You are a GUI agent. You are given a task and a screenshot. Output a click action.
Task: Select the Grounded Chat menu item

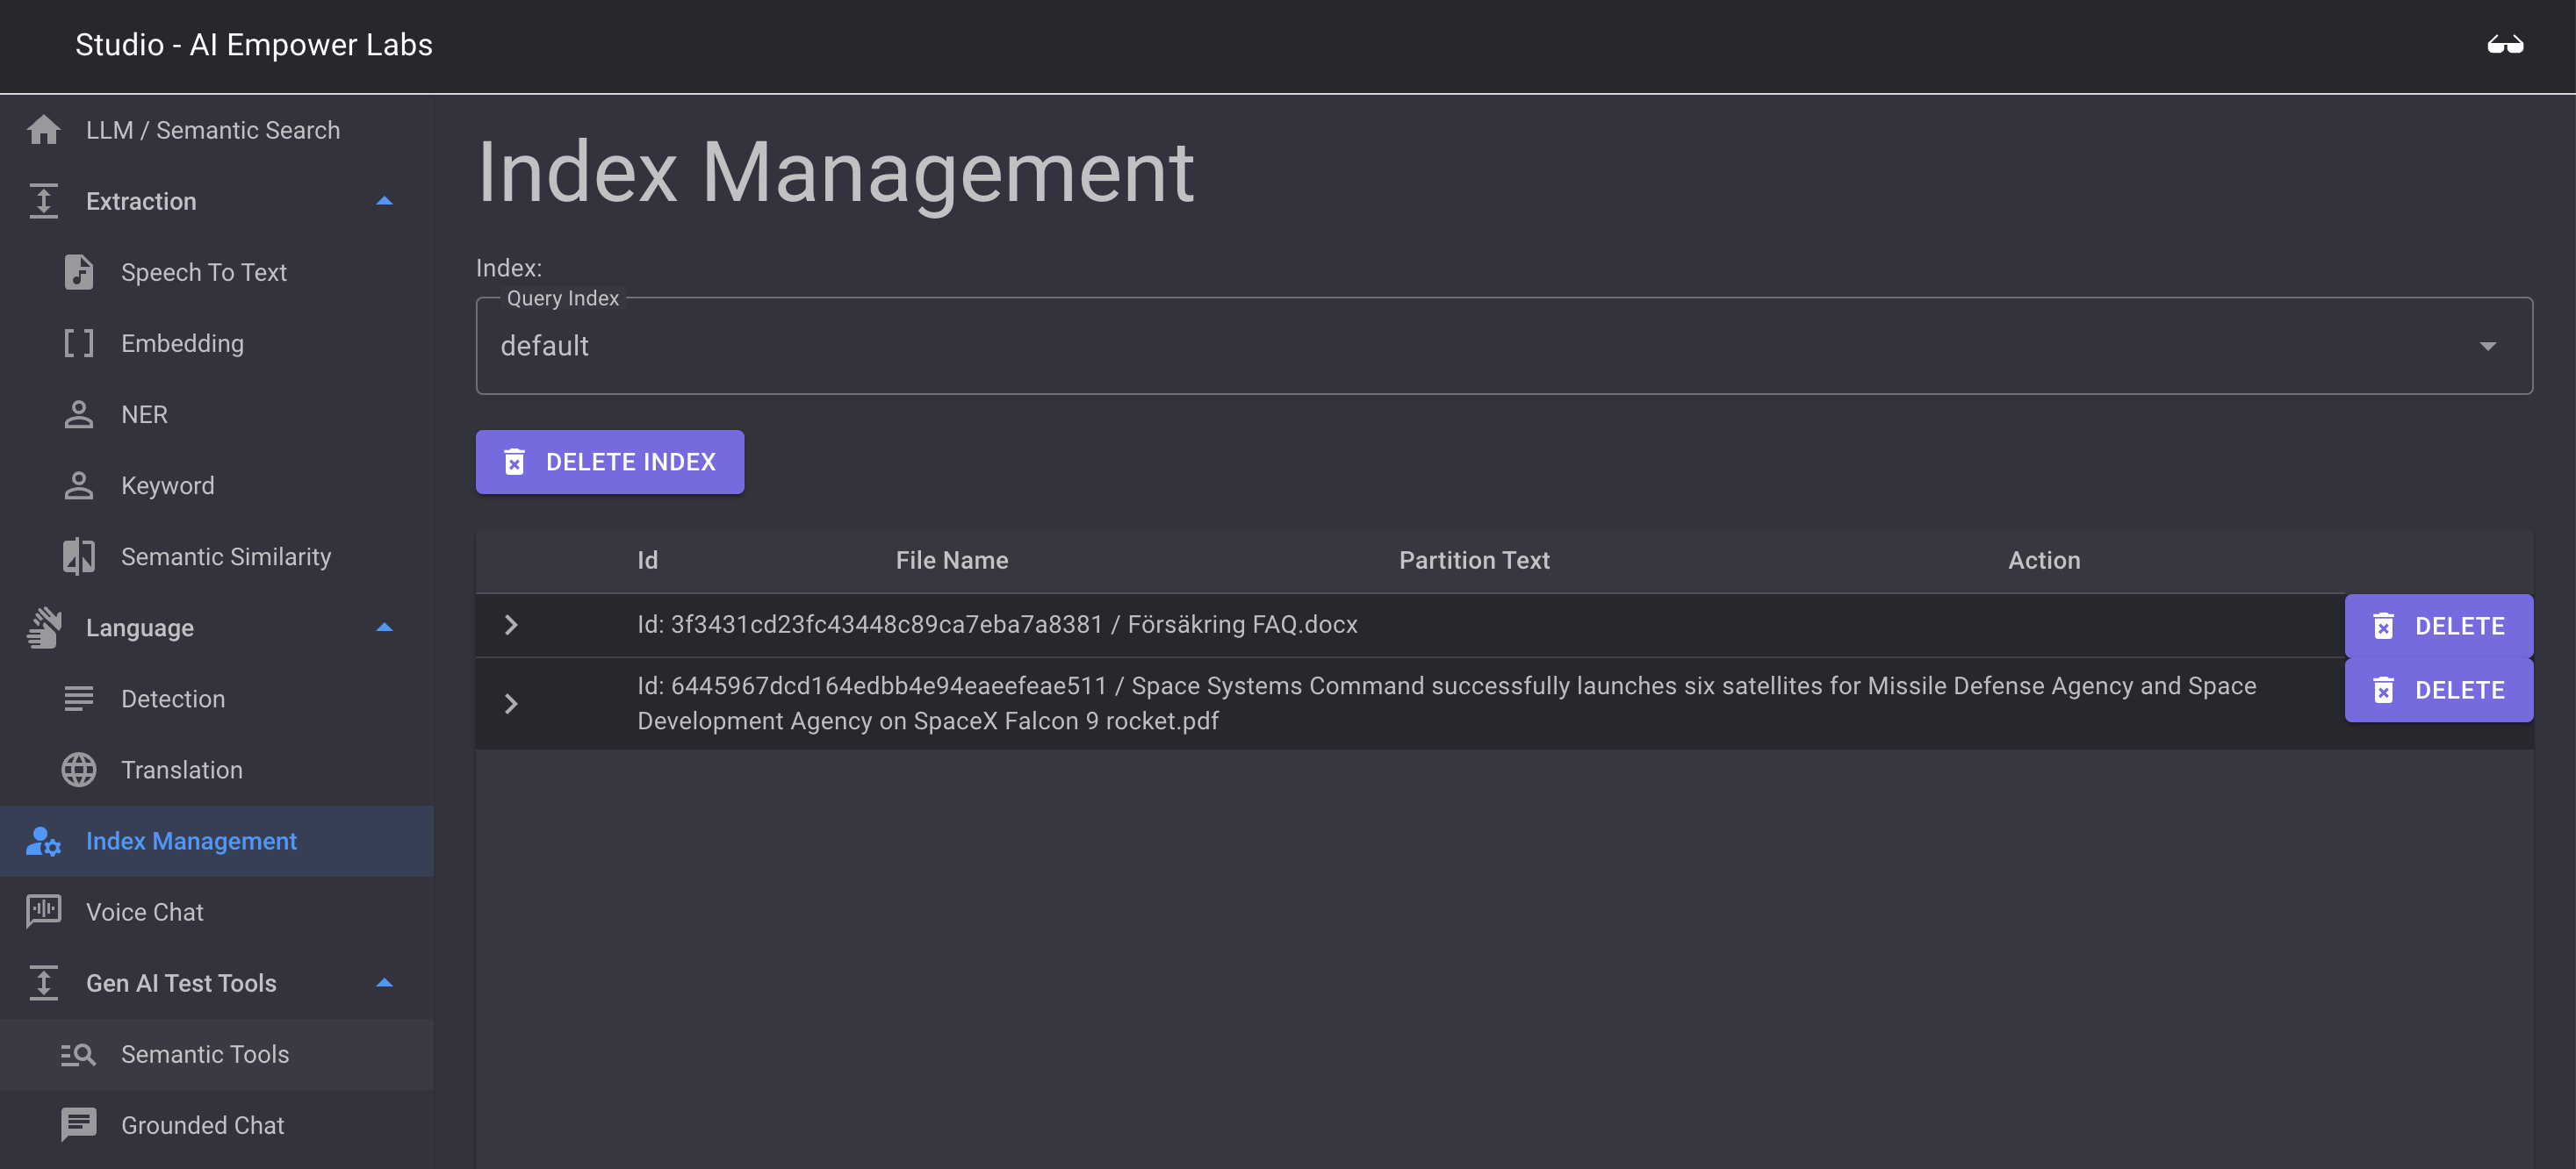tap(200, 1124)
